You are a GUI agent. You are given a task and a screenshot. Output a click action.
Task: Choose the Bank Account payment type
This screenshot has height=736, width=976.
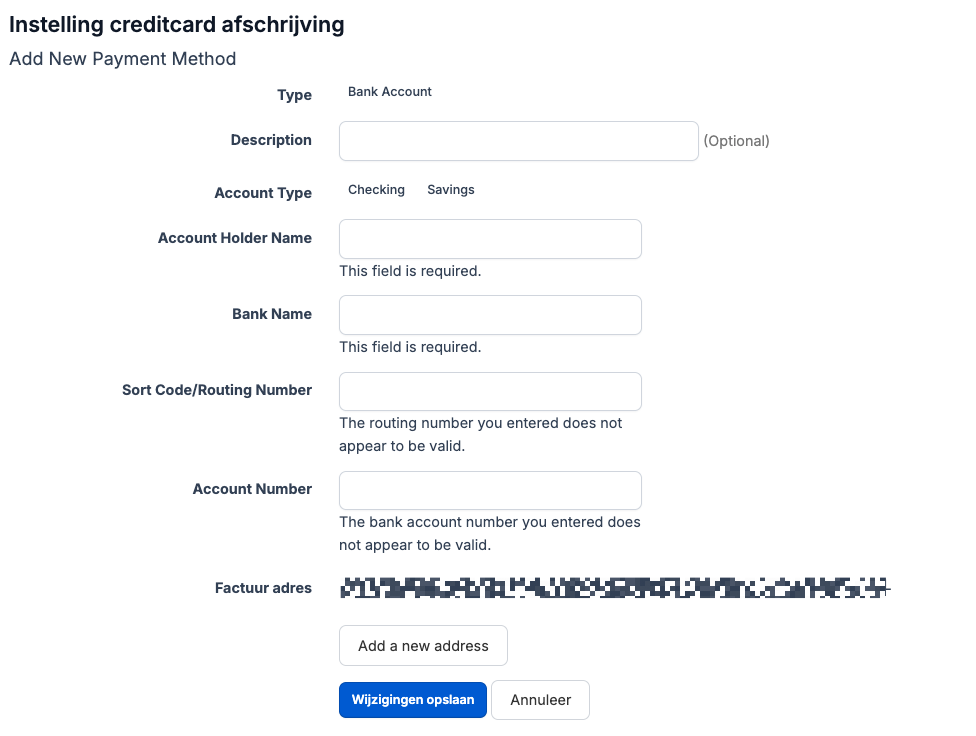[390, 92]
